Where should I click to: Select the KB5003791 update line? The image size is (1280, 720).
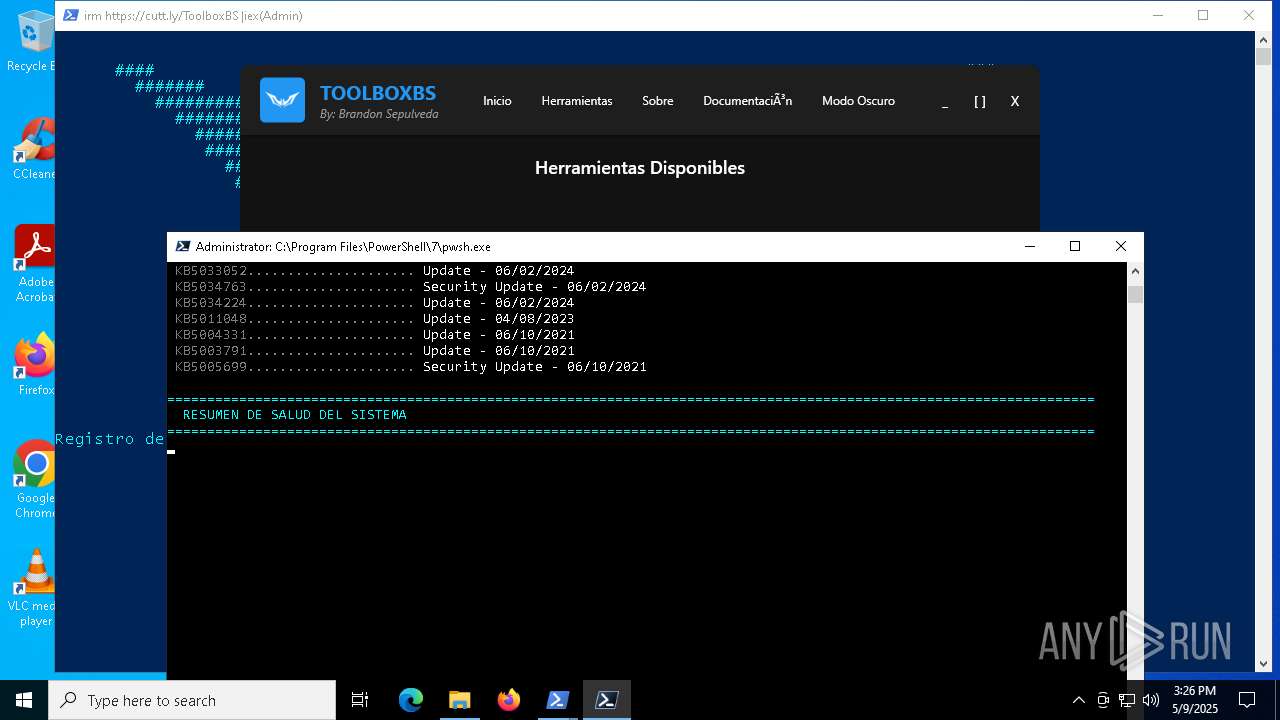(x=374, y=351)
